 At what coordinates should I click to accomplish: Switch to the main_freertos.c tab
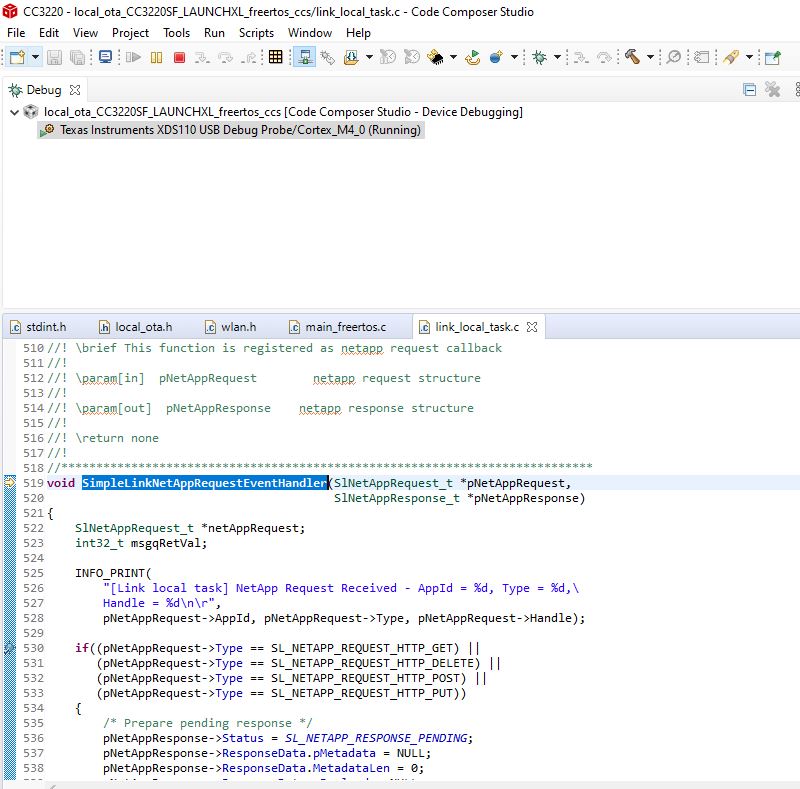pyautogui.click(x=344, y=327)
